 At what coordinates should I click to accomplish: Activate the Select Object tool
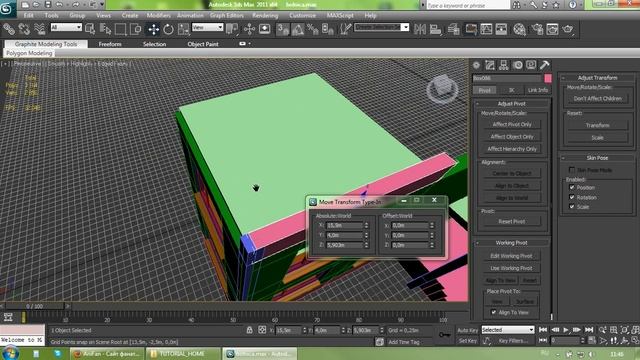tap(90, 29)
